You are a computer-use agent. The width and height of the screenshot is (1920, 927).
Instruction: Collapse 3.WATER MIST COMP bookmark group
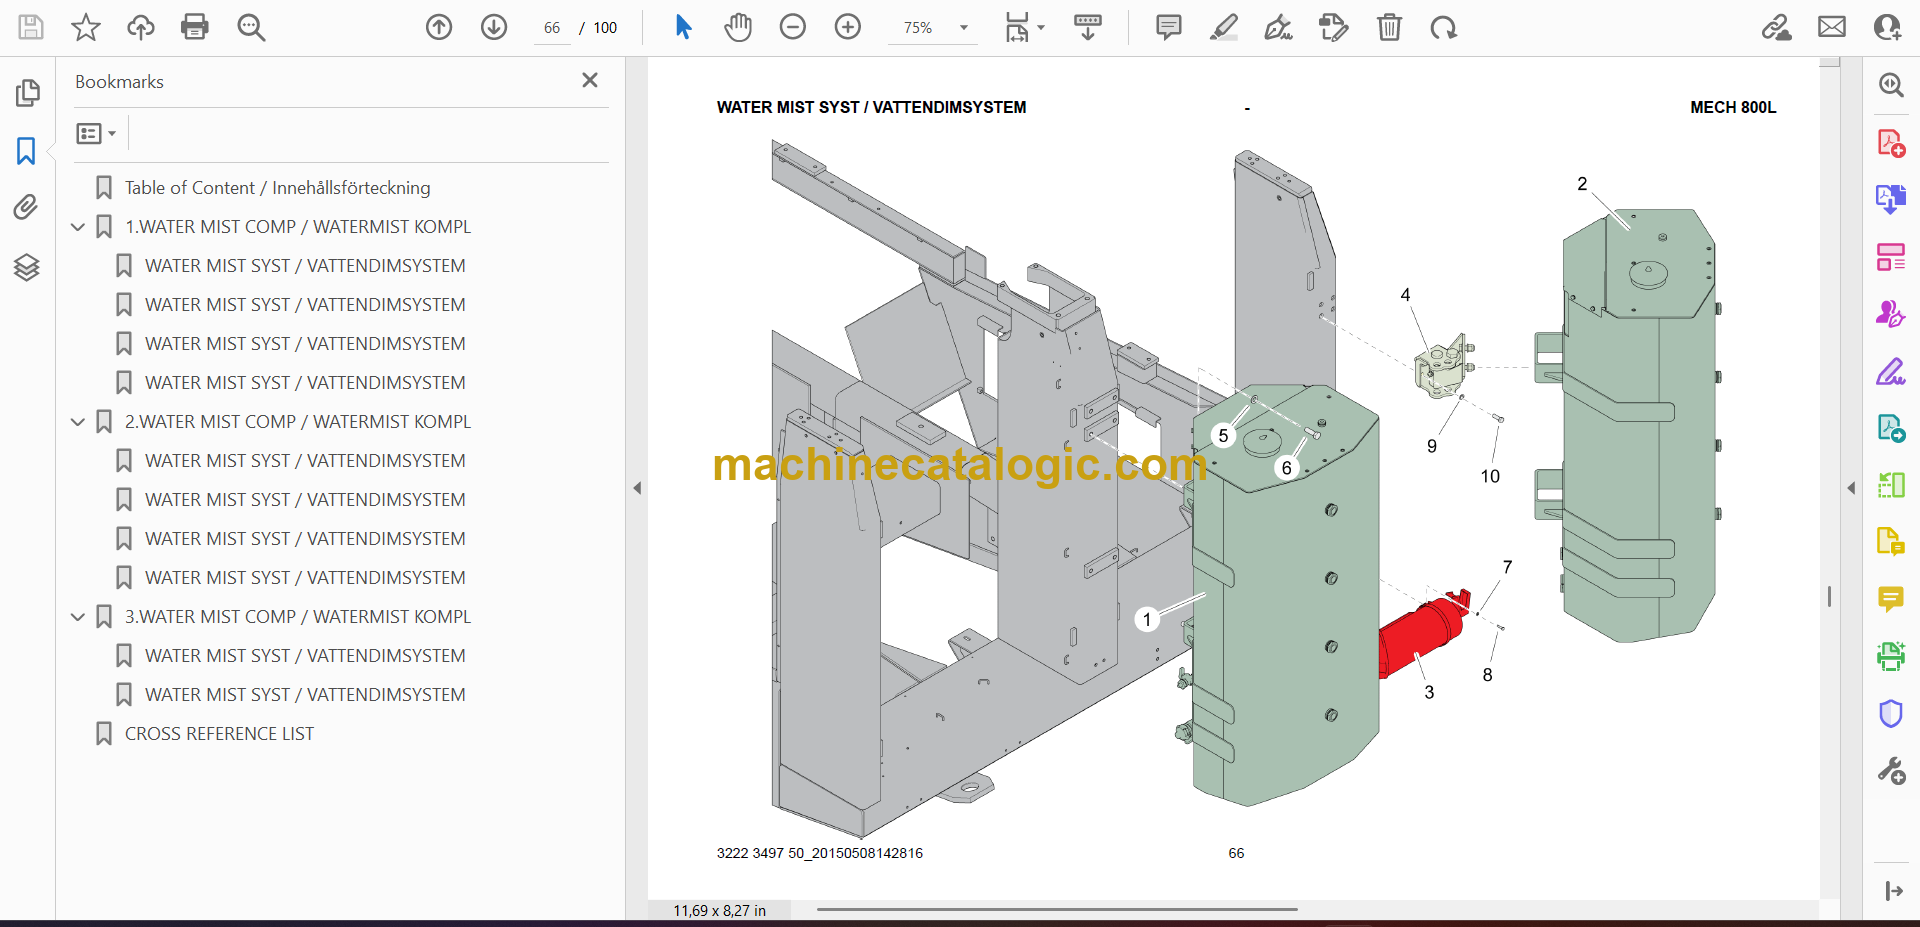click(x=78, y=617)
